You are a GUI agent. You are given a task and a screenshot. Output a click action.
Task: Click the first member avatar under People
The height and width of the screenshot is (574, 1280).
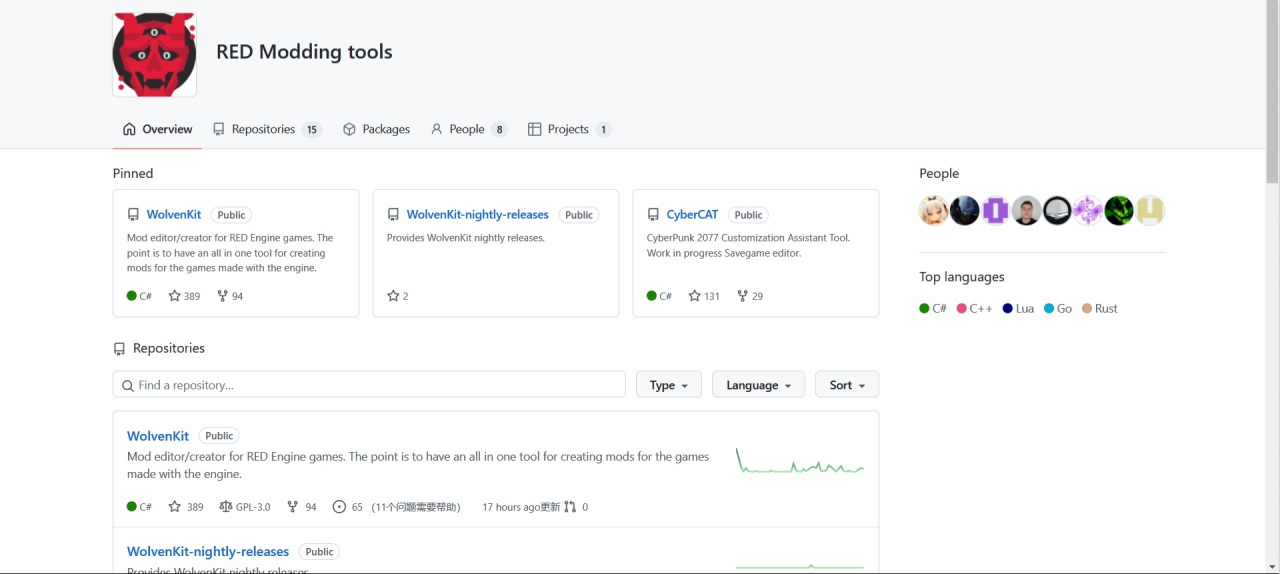pyautogui.click(x=933, y=211)
